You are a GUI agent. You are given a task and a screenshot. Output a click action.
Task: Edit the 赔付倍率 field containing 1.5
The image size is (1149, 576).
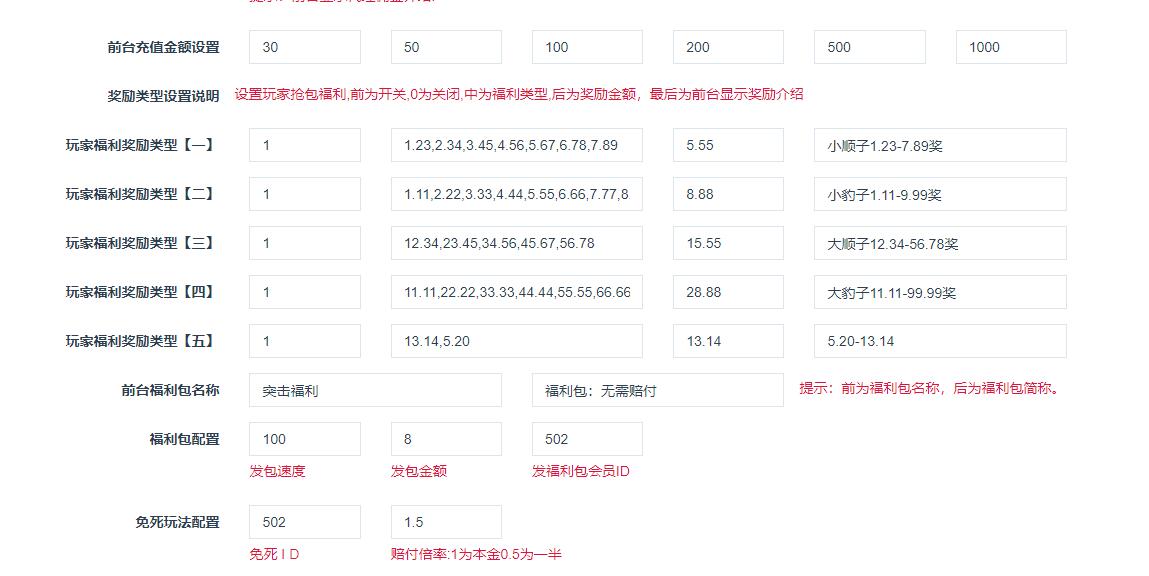[x=446, y=522]
